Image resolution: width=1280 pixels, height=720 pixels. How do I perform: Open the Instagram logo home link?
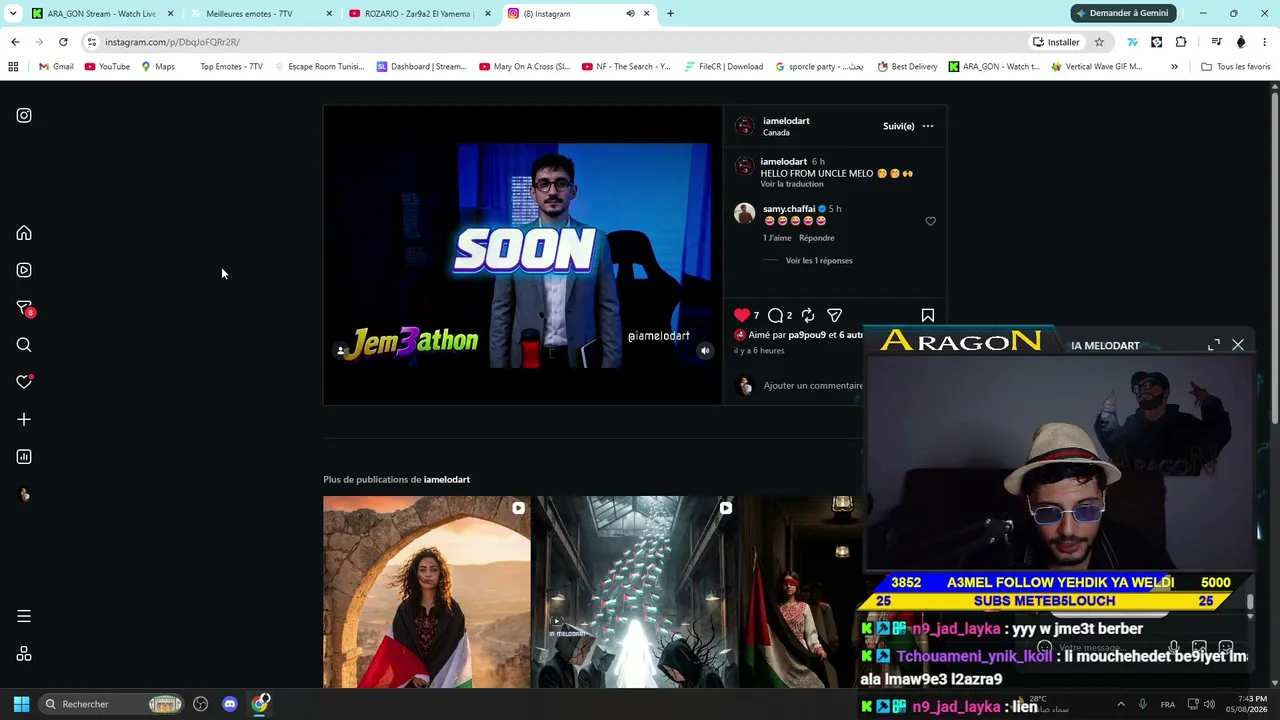coord(24,115)
